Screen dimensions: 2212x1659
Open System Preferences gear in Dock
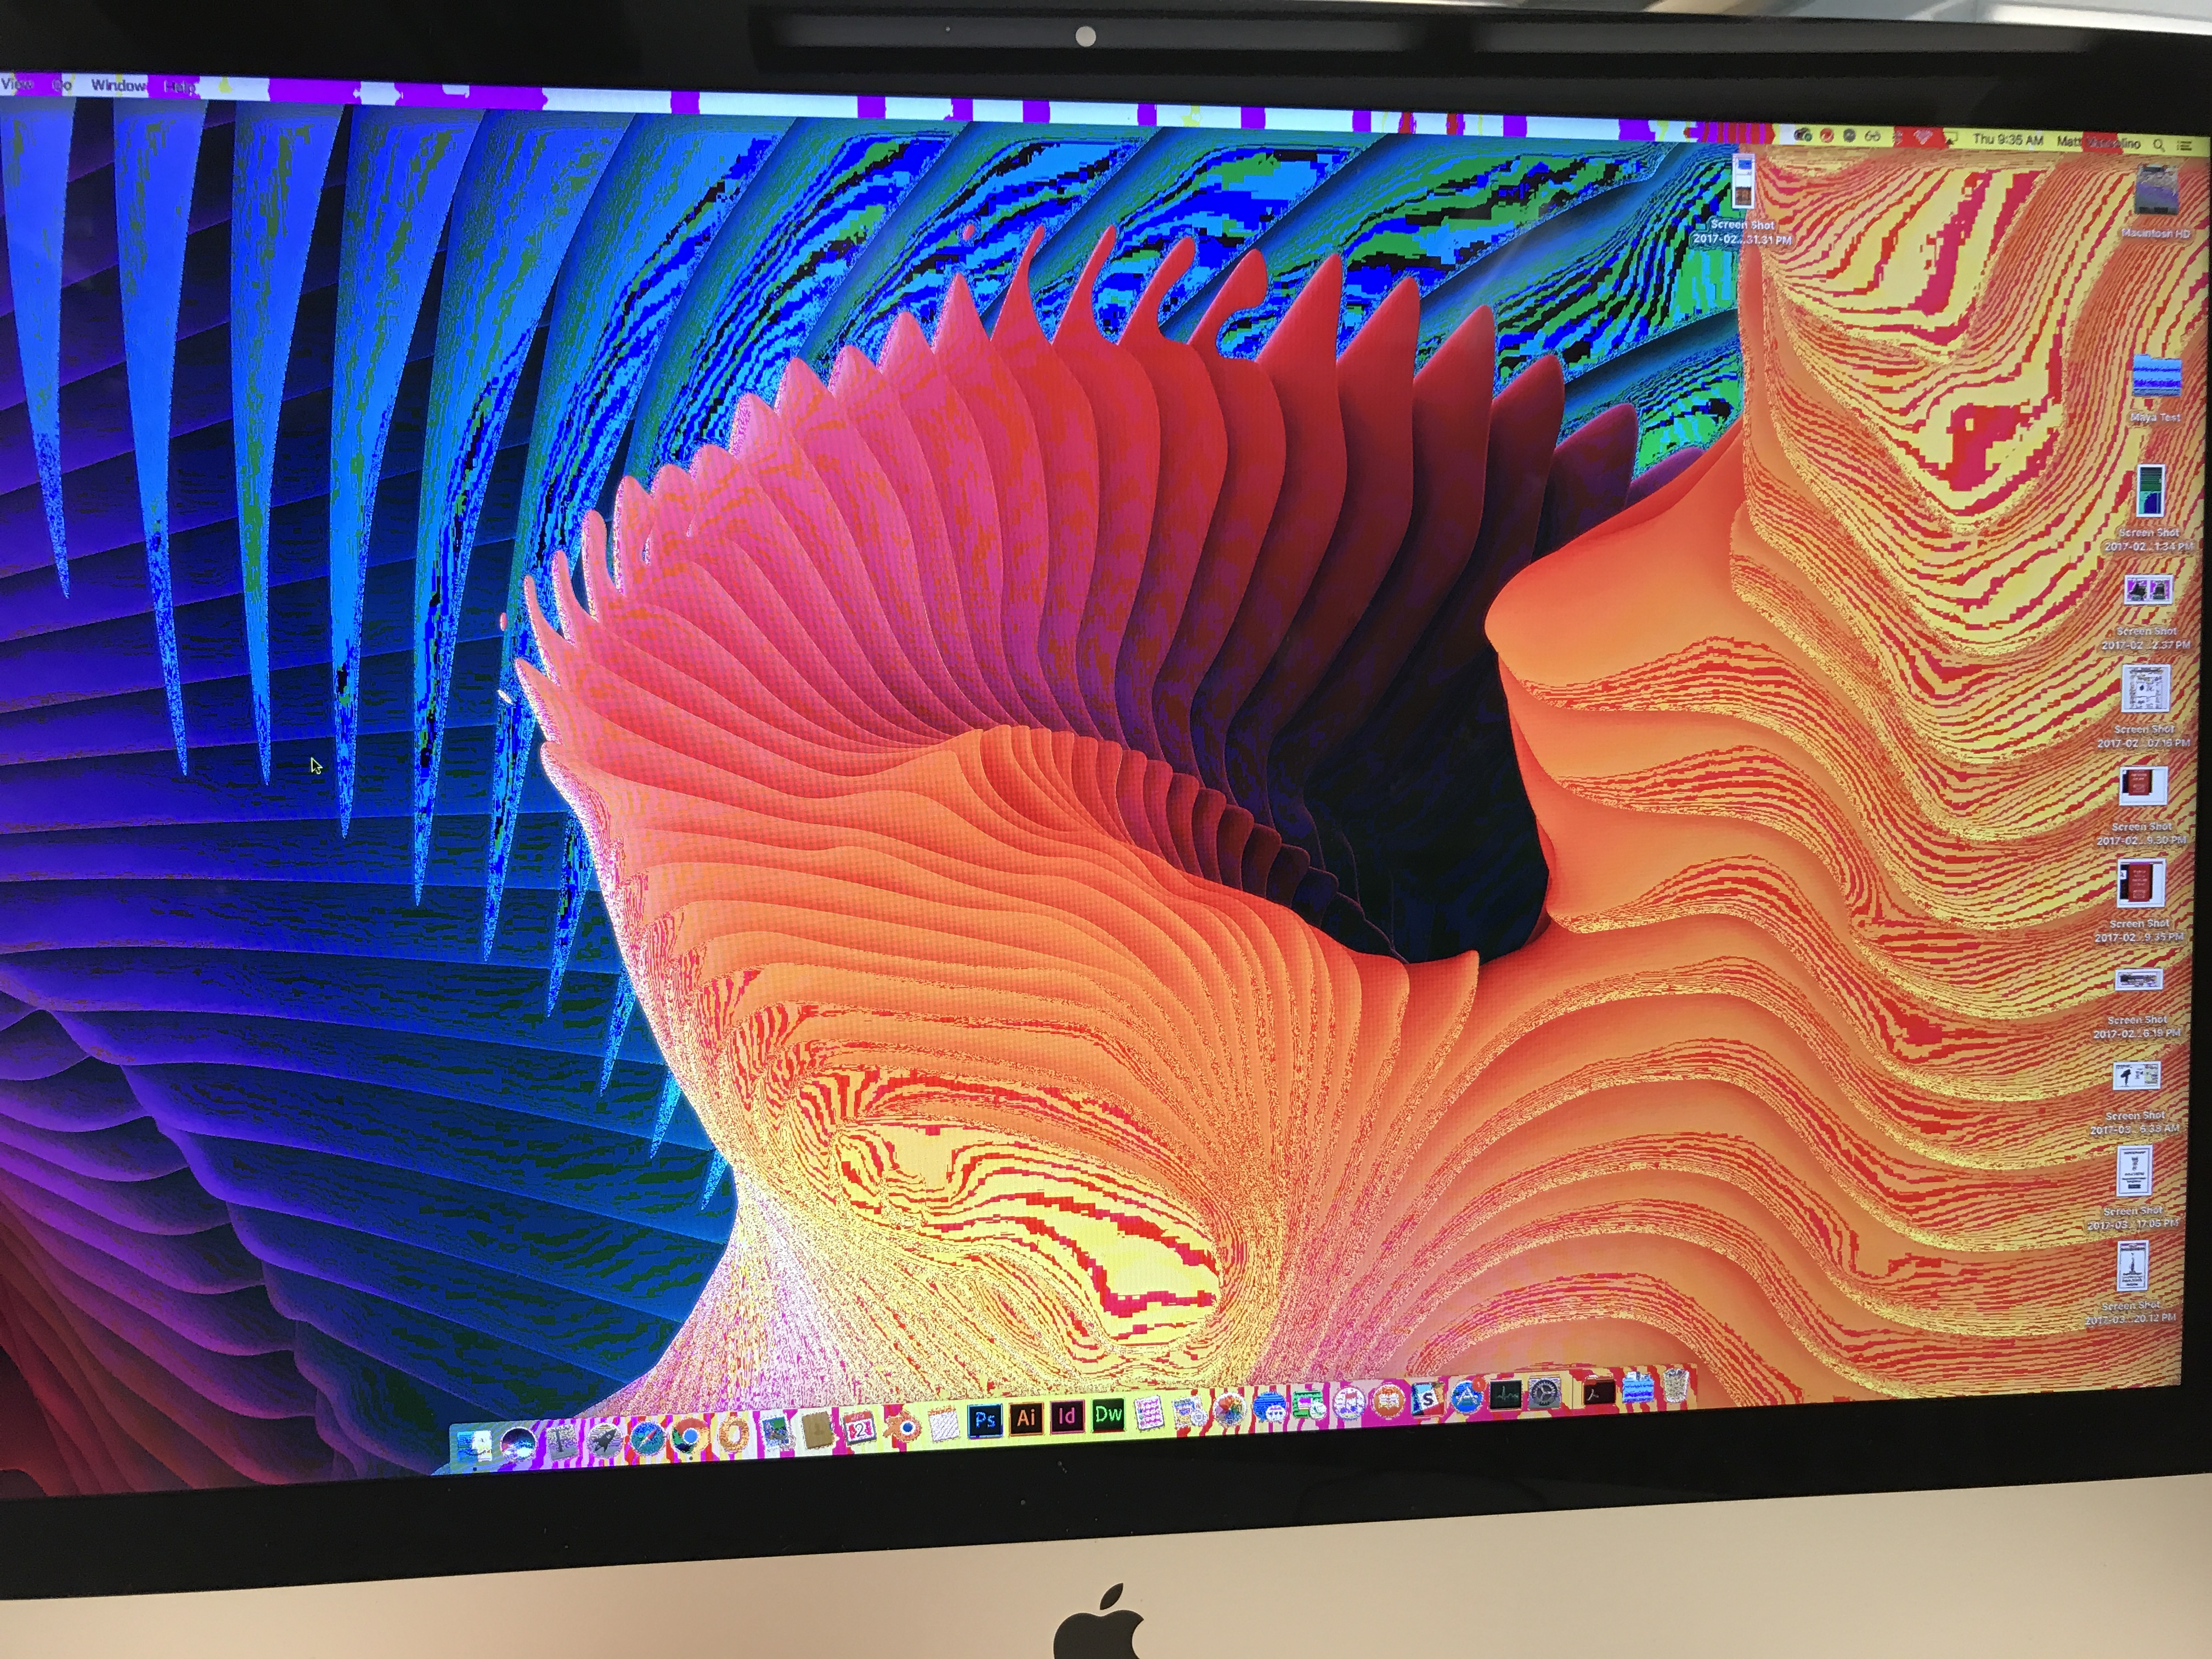tap(1544, 1393)
